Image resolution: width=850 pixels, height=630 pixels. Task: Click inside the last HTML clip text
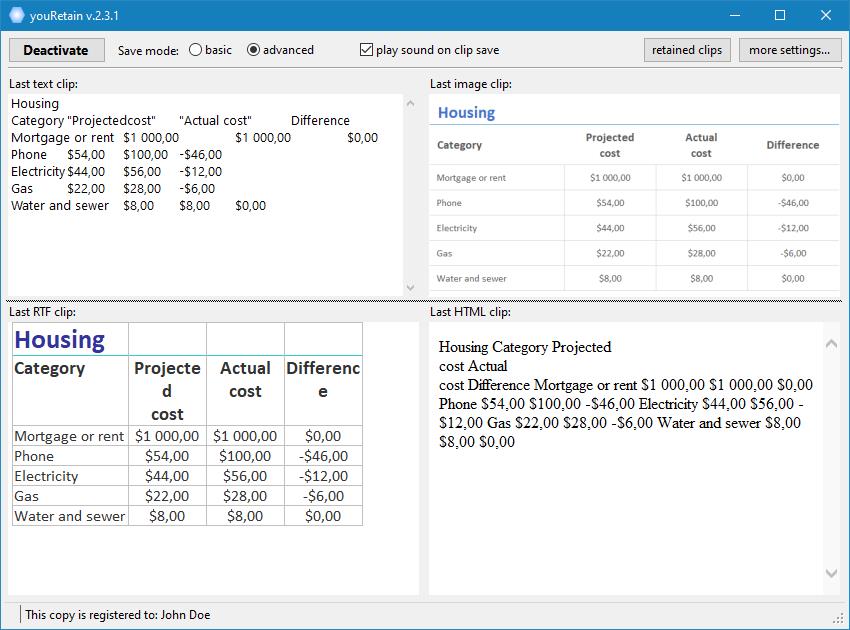pyautogui.click(x=626, y=394)
